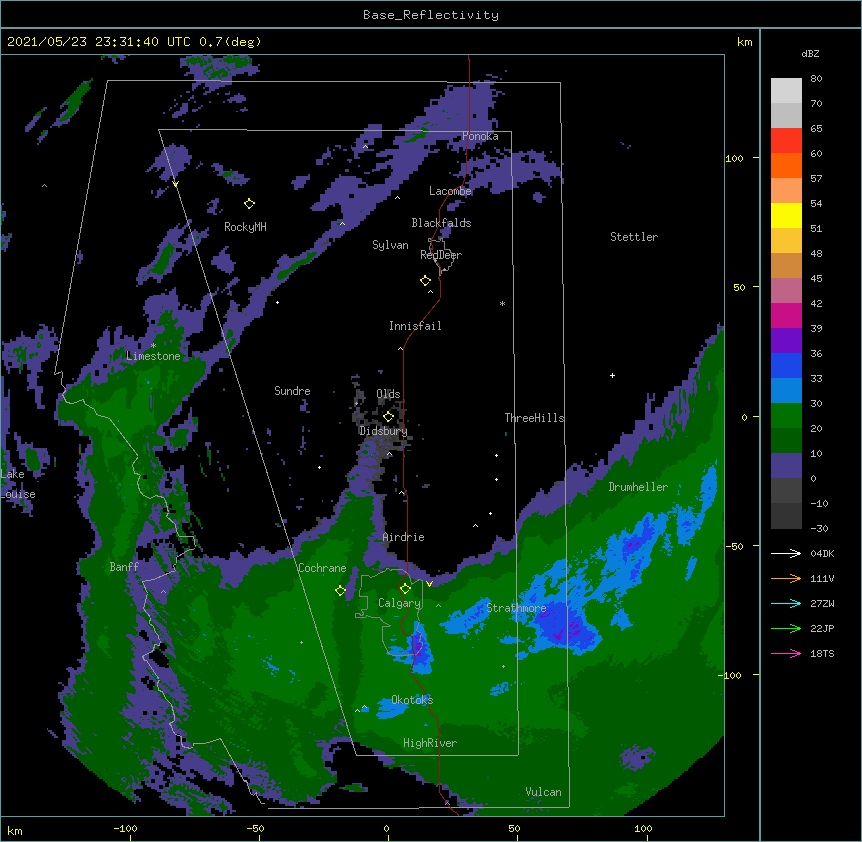The height and width of the screenshot is (842, 862).
Task: Click the purple 39 dBZ swatch
Action: [786, 341]
